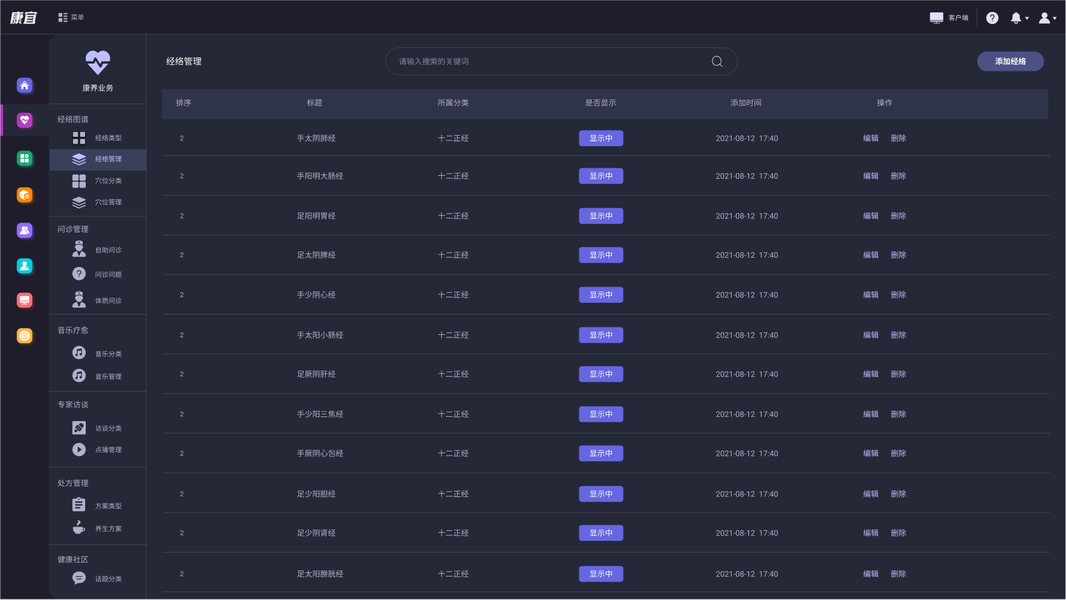This screenshot has width=1066, height=600.
Task: Open the notifications bell dropdown
Action: [x=1018, y=18]
